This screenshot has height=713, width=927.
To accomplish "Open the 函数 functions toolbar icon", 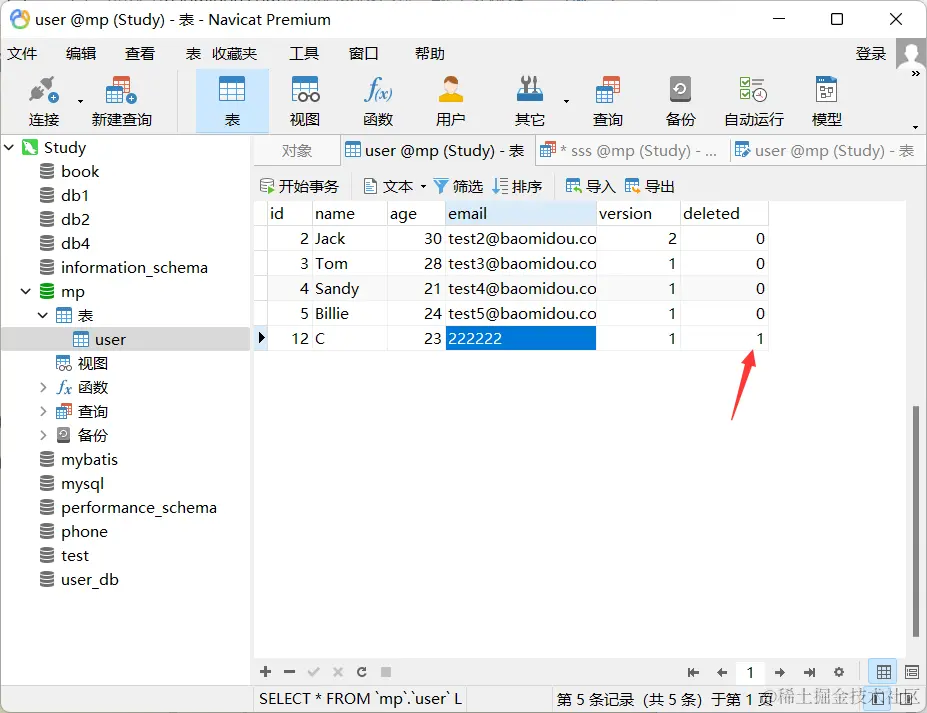I will [x=378, y=101].
